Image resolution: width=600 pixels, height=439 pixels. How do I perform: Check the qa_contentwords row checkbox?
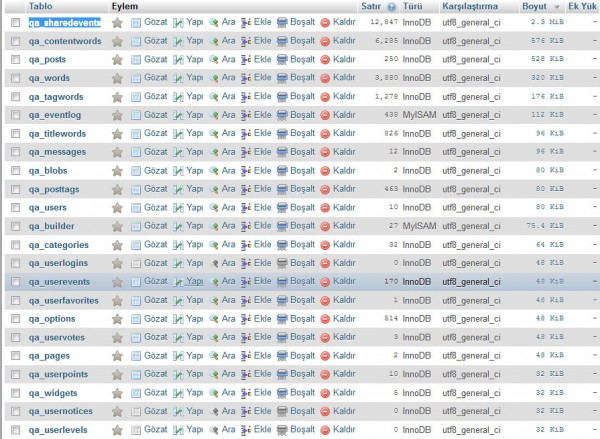click(x=15, y=41)
